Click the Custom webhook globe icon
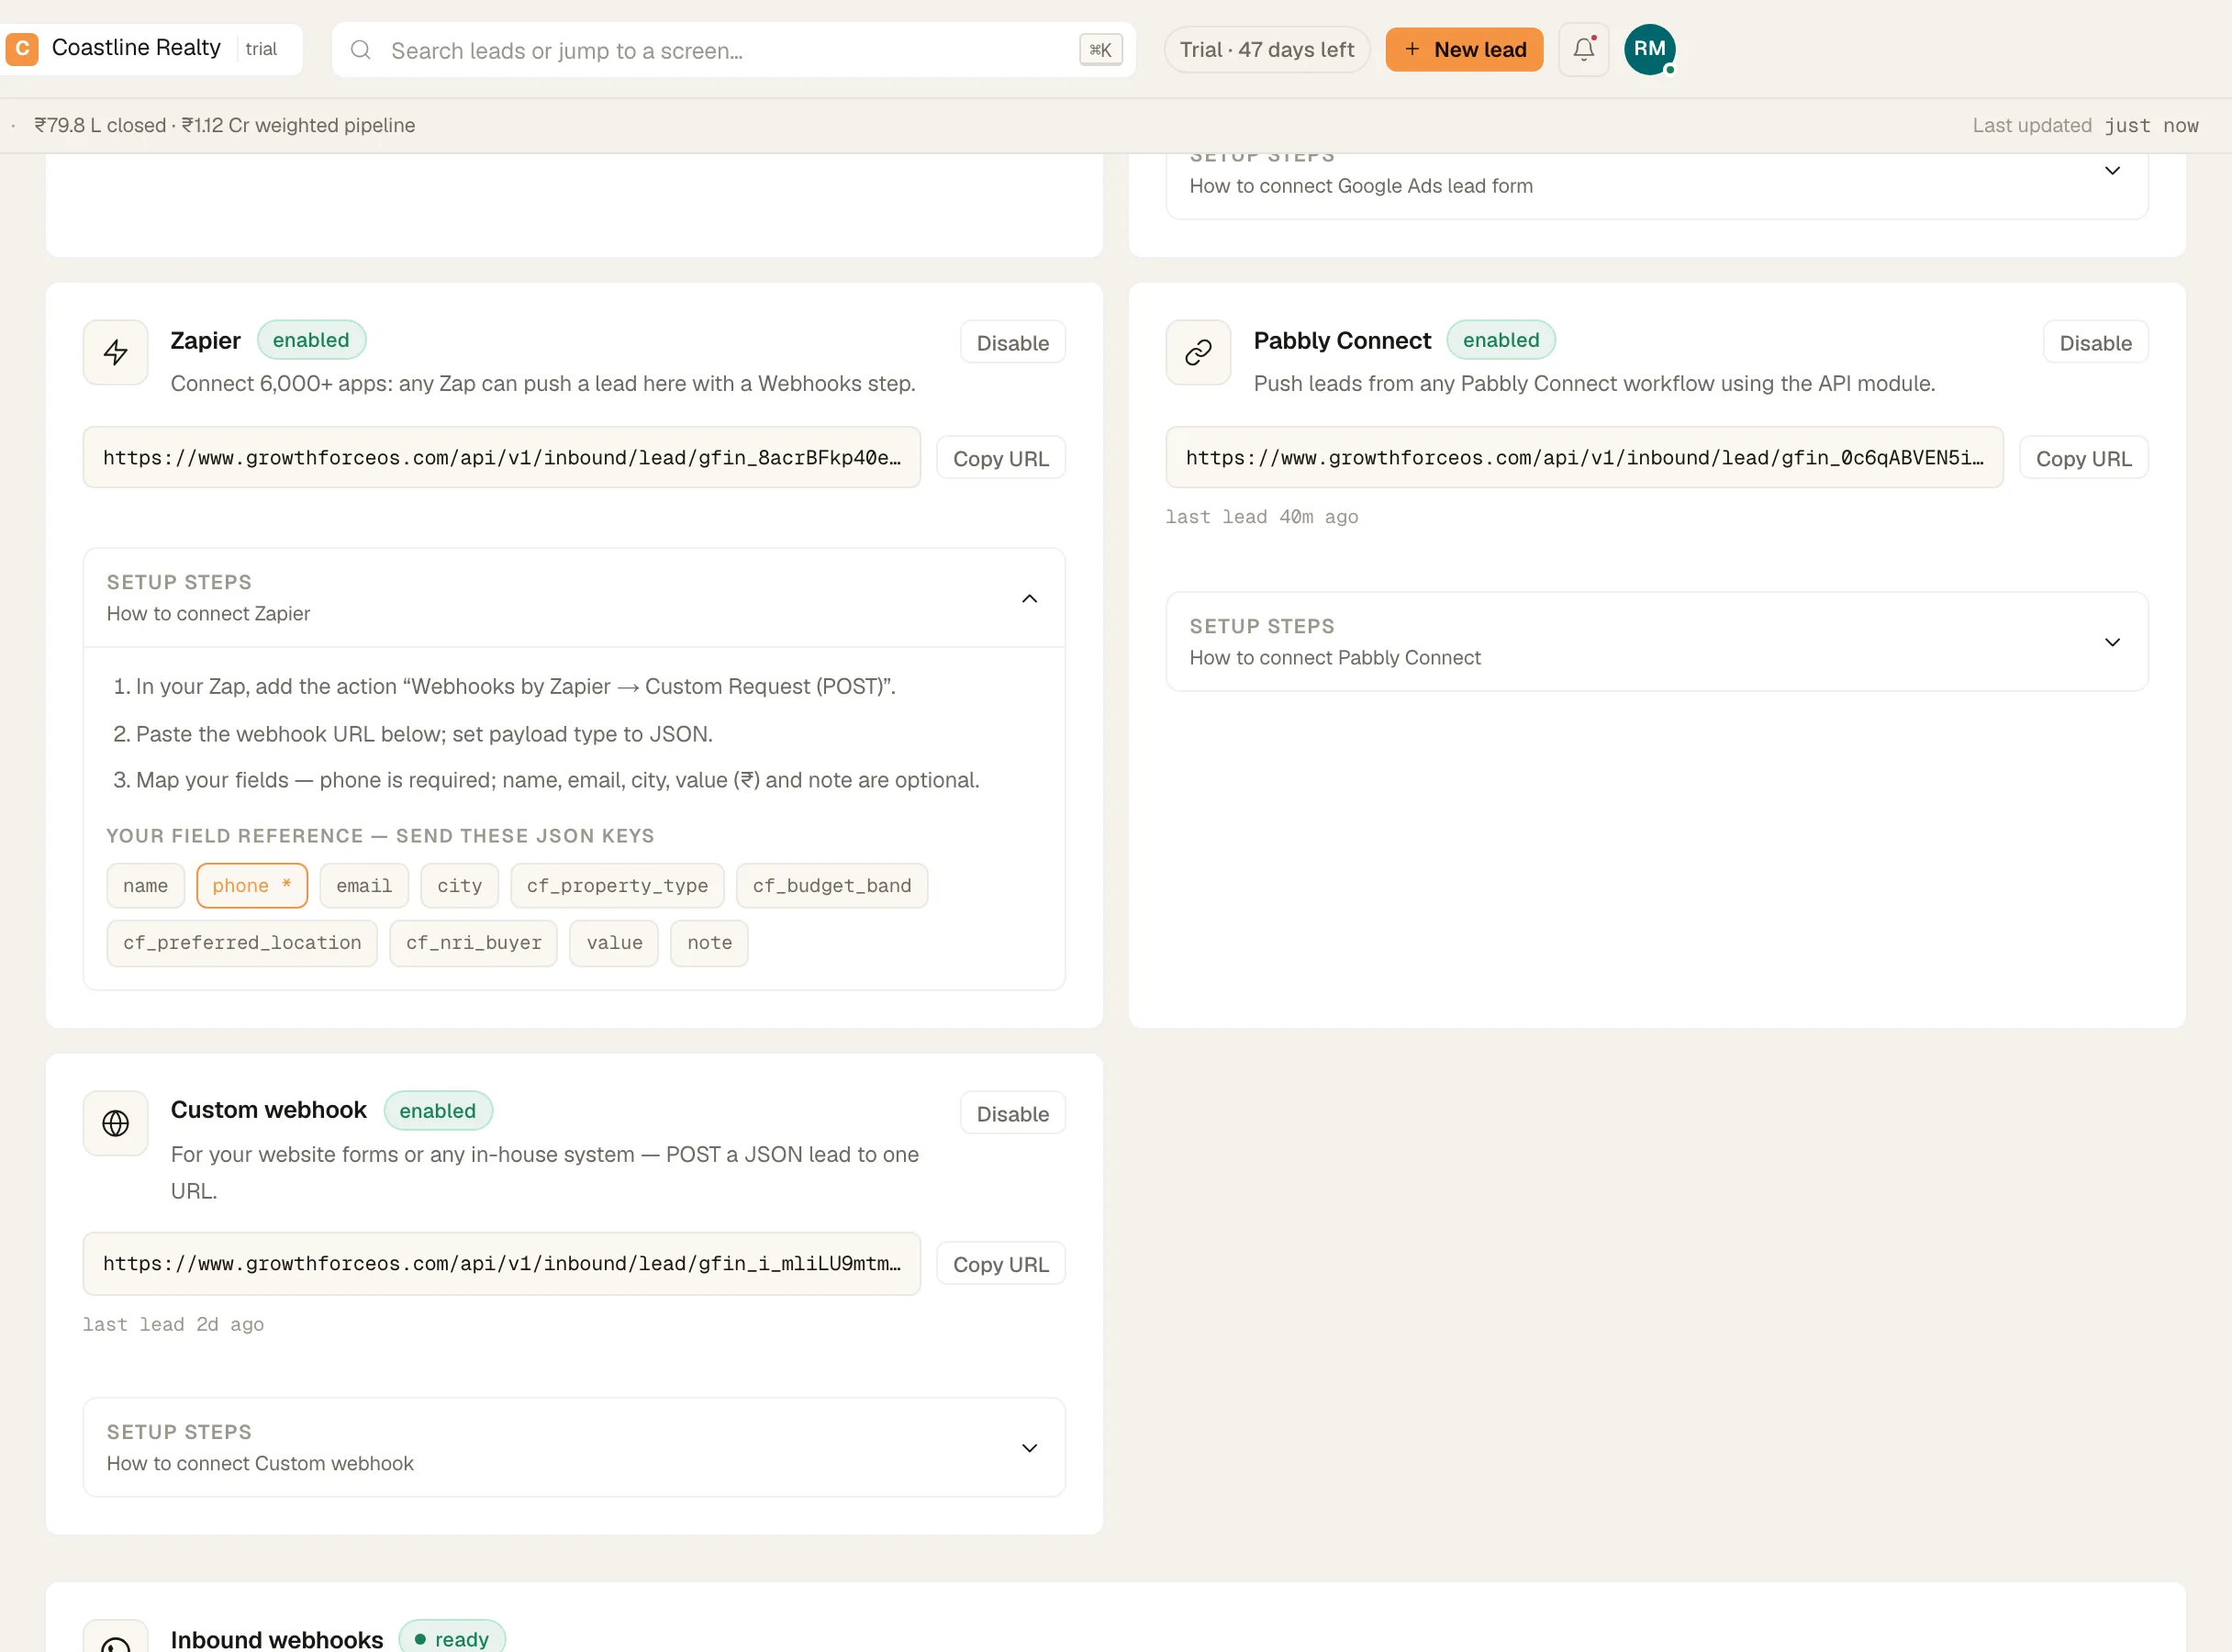 pos(115,1123)
